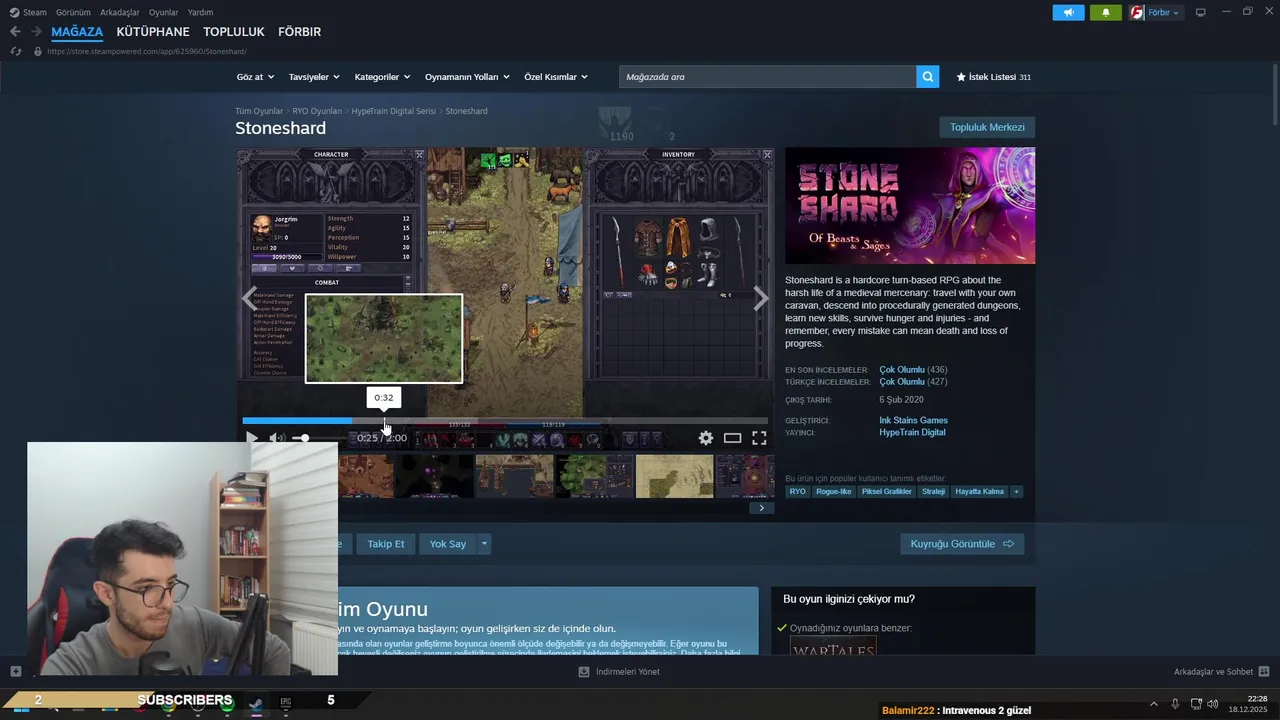Open the green notifications bell

[1106, 13]
